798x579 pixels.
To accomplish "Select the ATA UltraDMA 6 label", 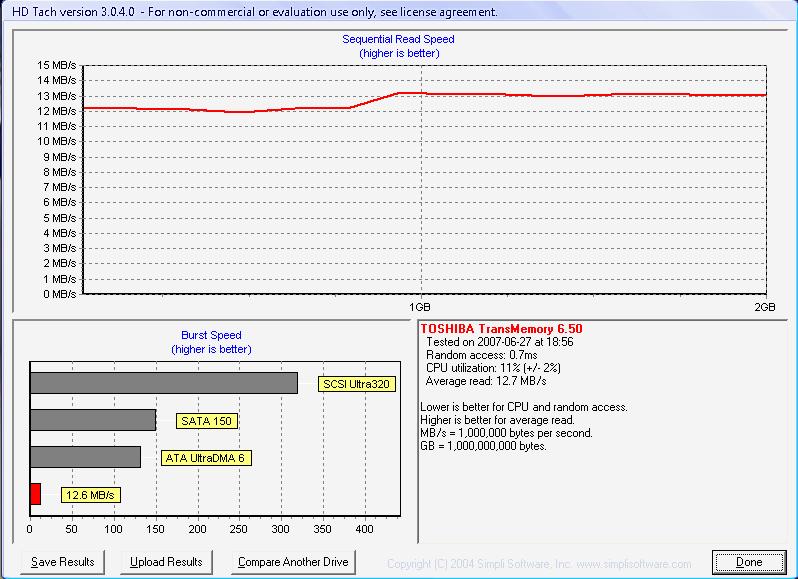I will pyautogui.click(x=206, y=458).
